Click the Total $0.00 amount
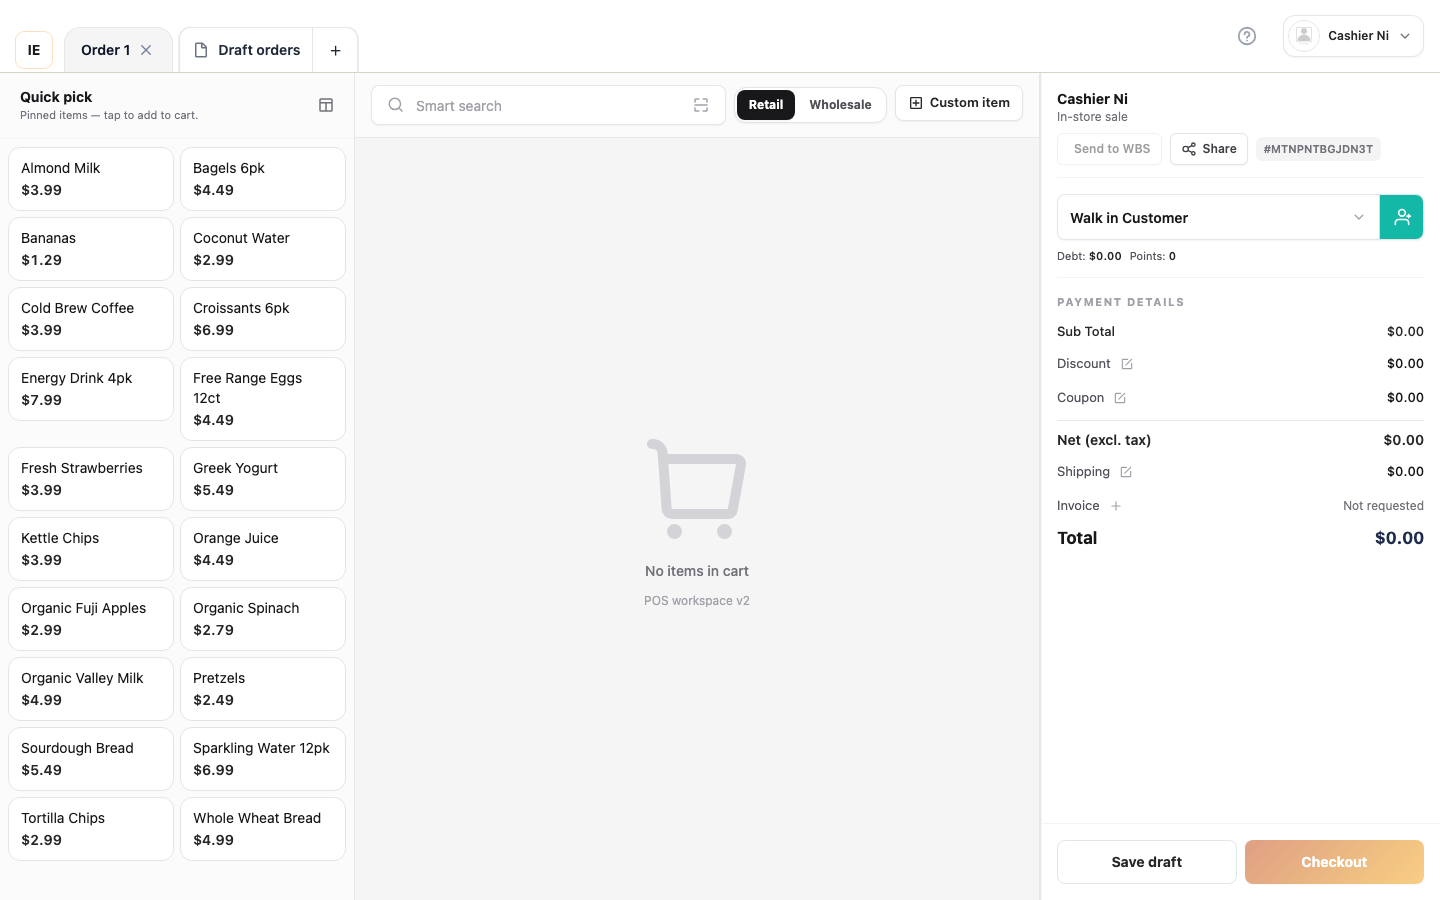1440x900 pixels. point(1399,538)
